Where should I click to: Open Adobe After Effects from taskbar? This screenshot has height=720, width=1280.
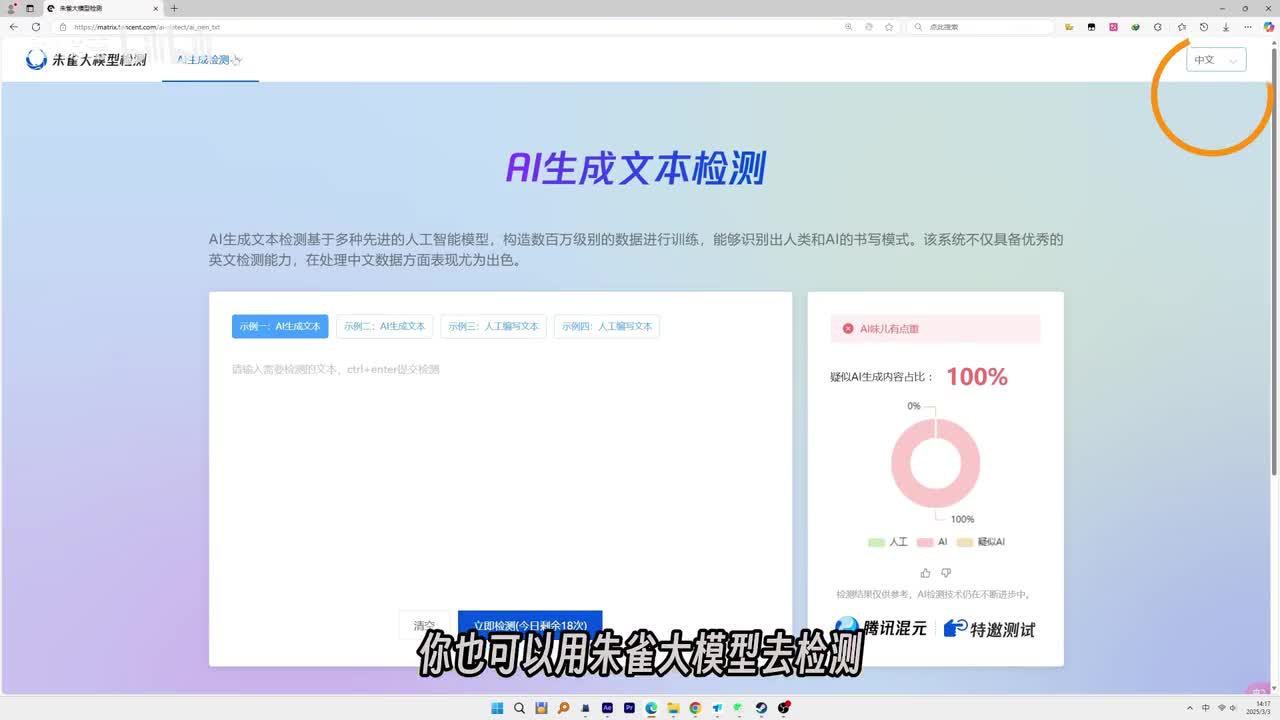pyautogui.click(x=607, y=708)
